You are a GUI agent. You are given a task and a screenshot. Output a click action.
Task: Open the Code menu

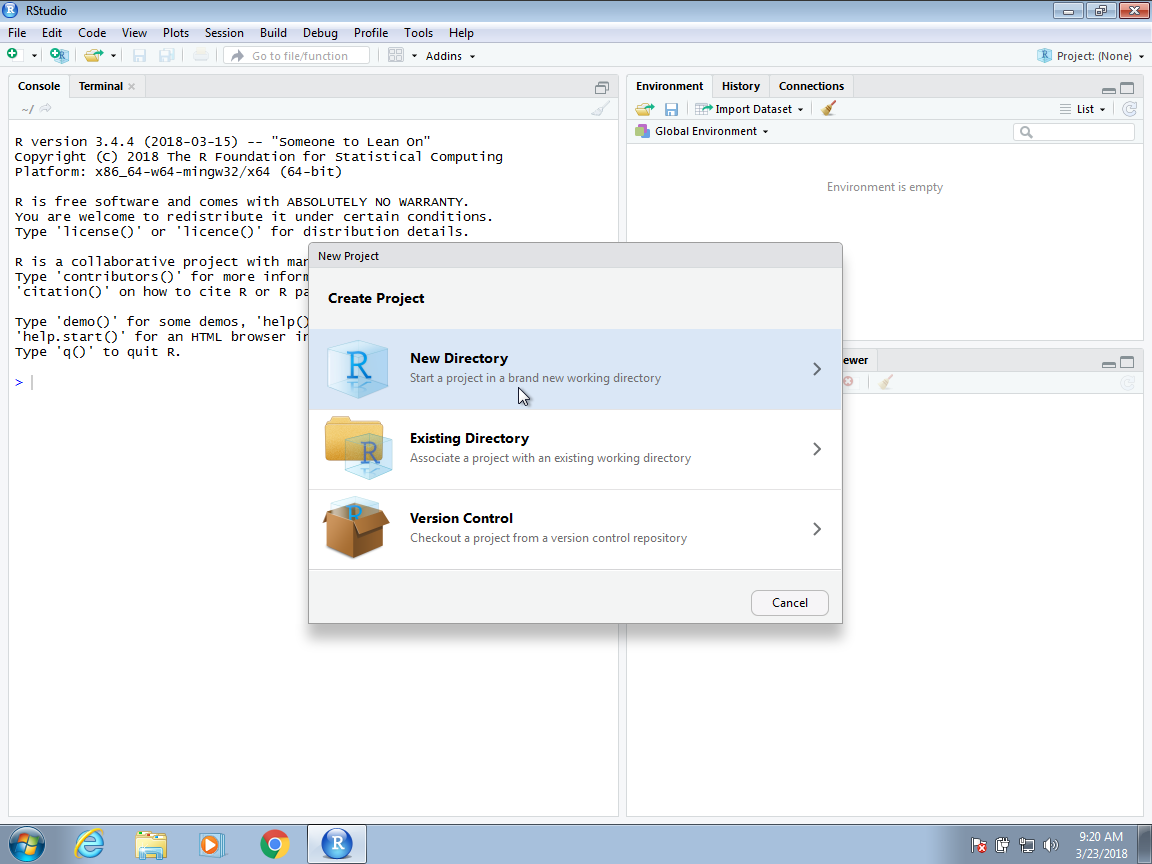(92, 32)
